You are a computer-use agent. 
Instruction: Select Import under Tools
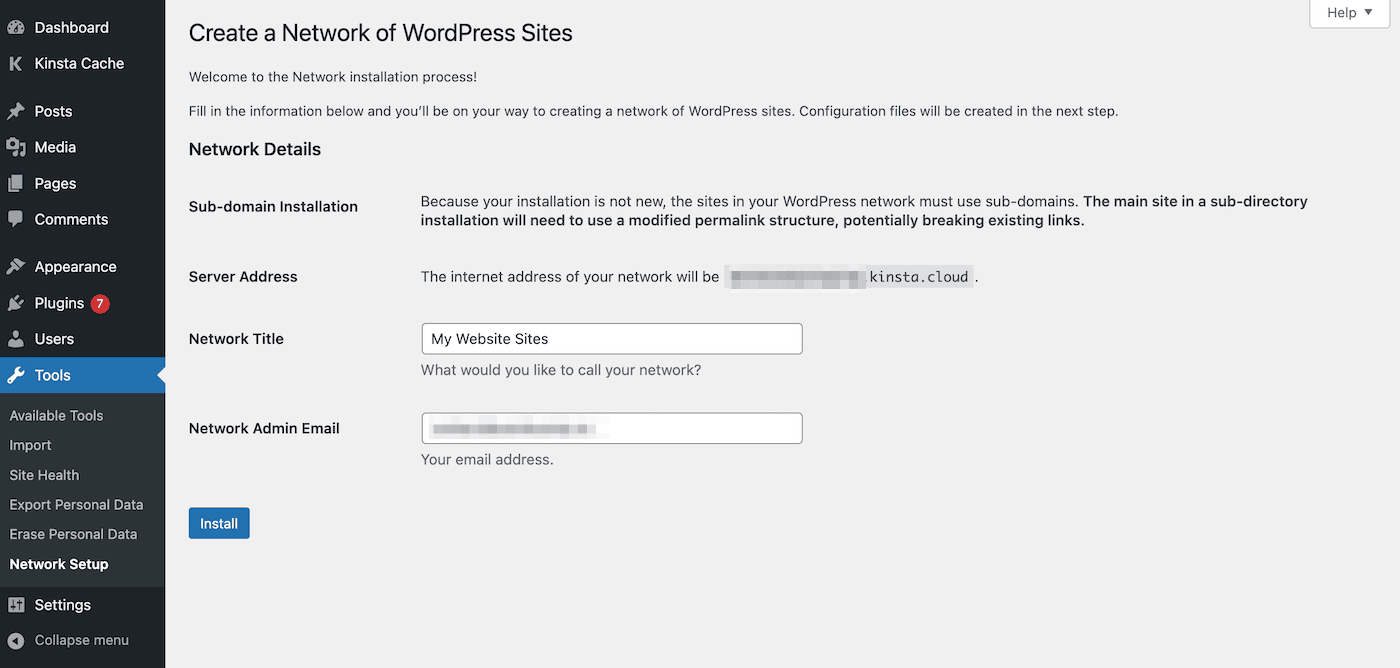[30, 445]
